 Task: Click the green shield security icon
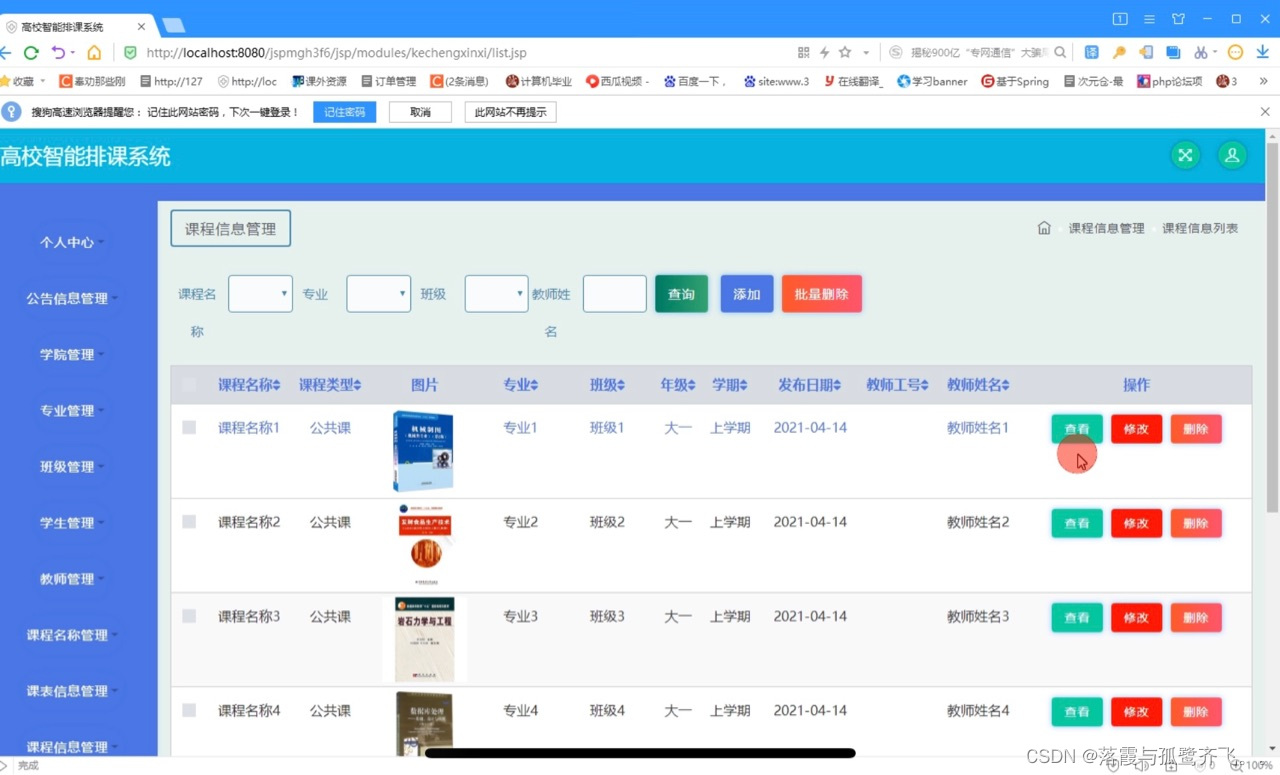(x=130, y=52)
